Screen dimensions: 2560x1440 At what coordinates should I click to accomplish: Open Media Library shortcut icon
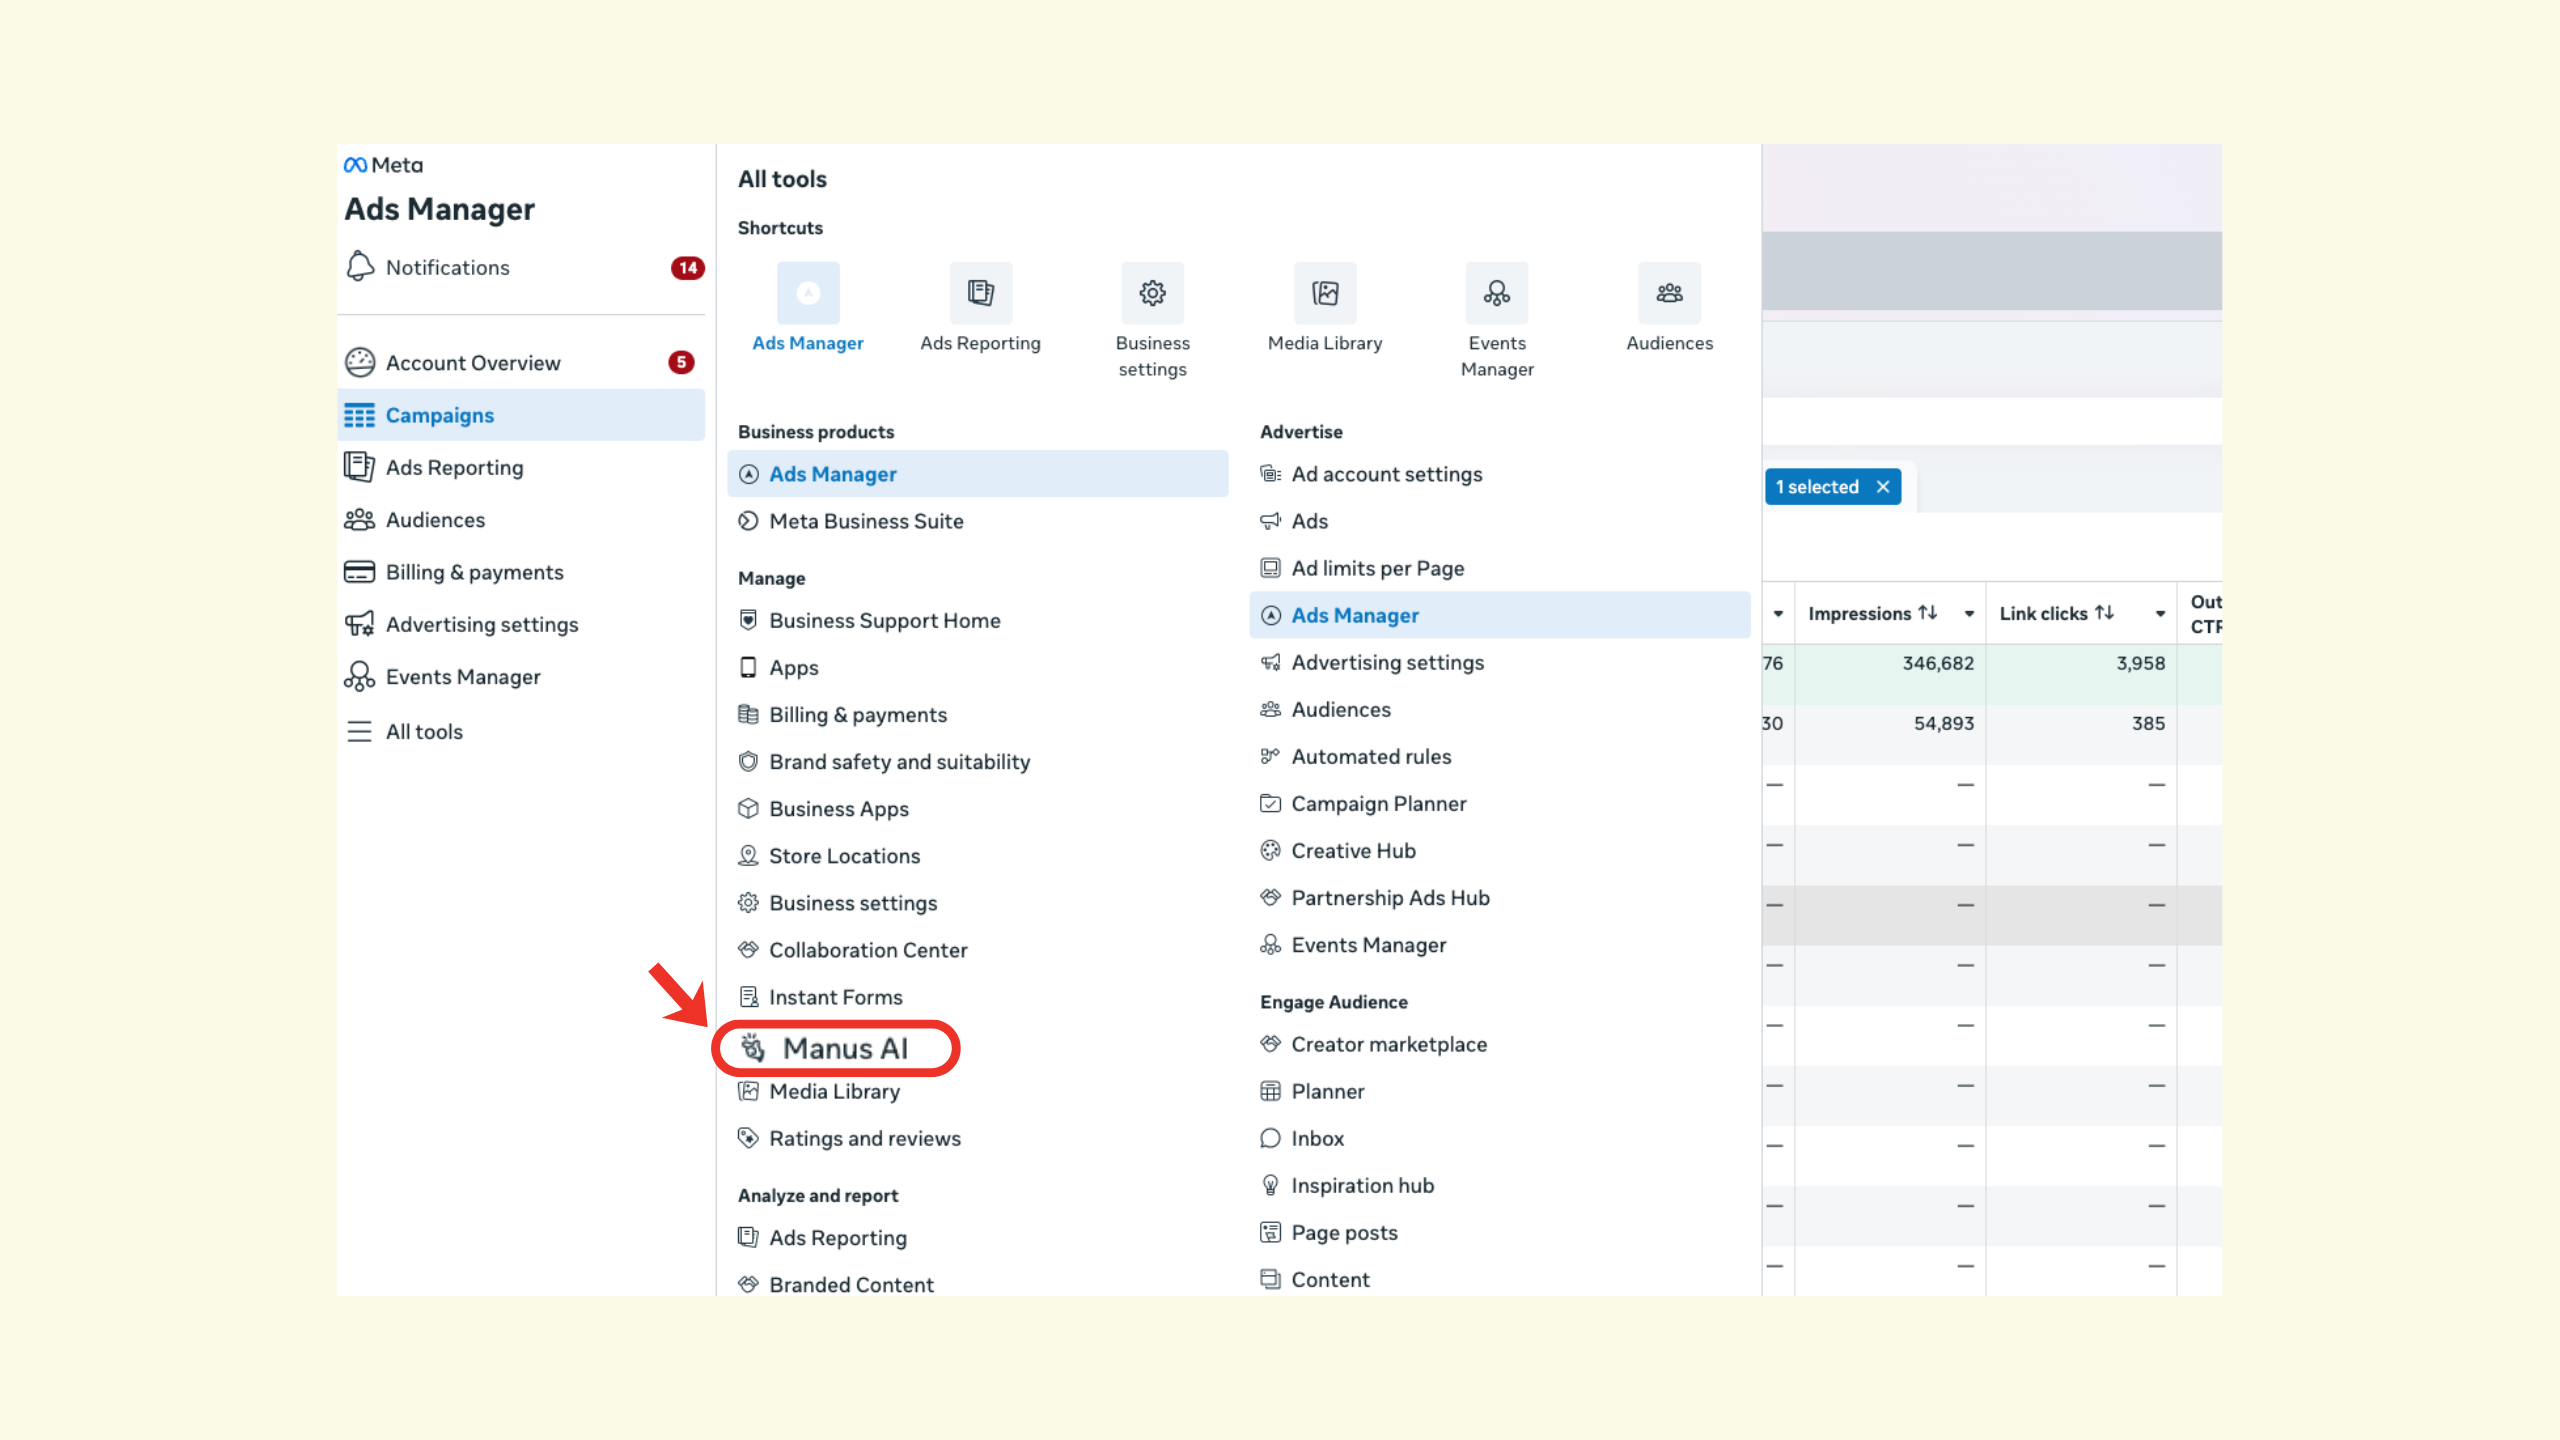click(1325, 293)
